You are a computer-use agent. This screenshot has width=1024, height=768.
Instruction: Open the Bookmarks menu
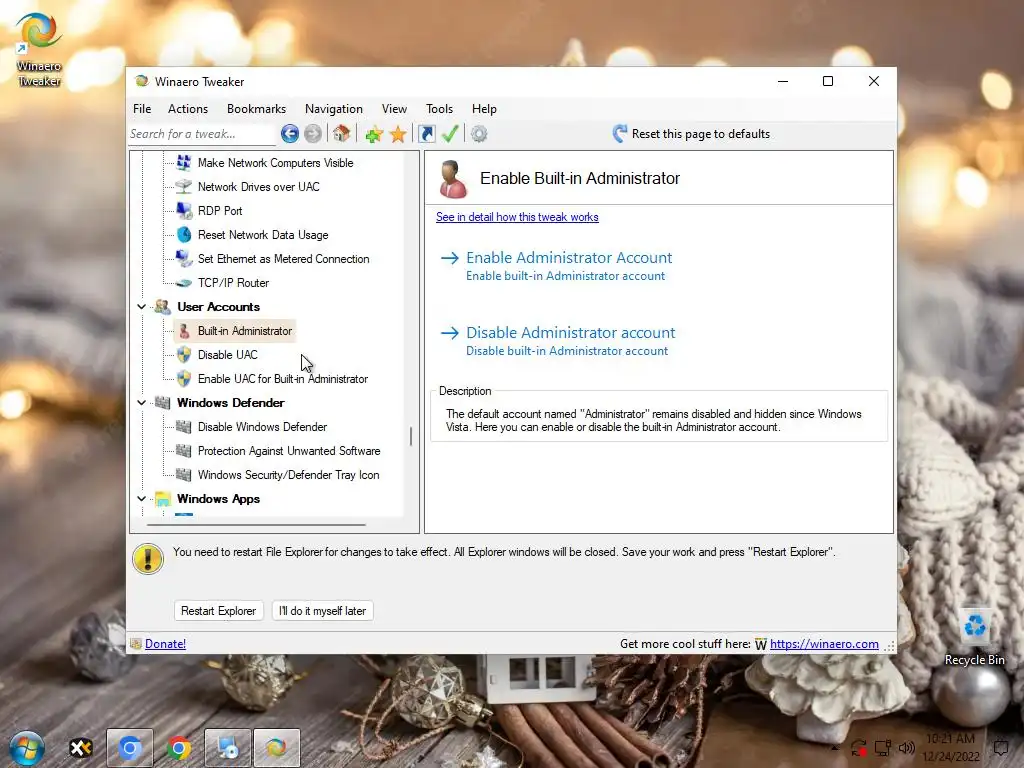click(x=256, y=109)
